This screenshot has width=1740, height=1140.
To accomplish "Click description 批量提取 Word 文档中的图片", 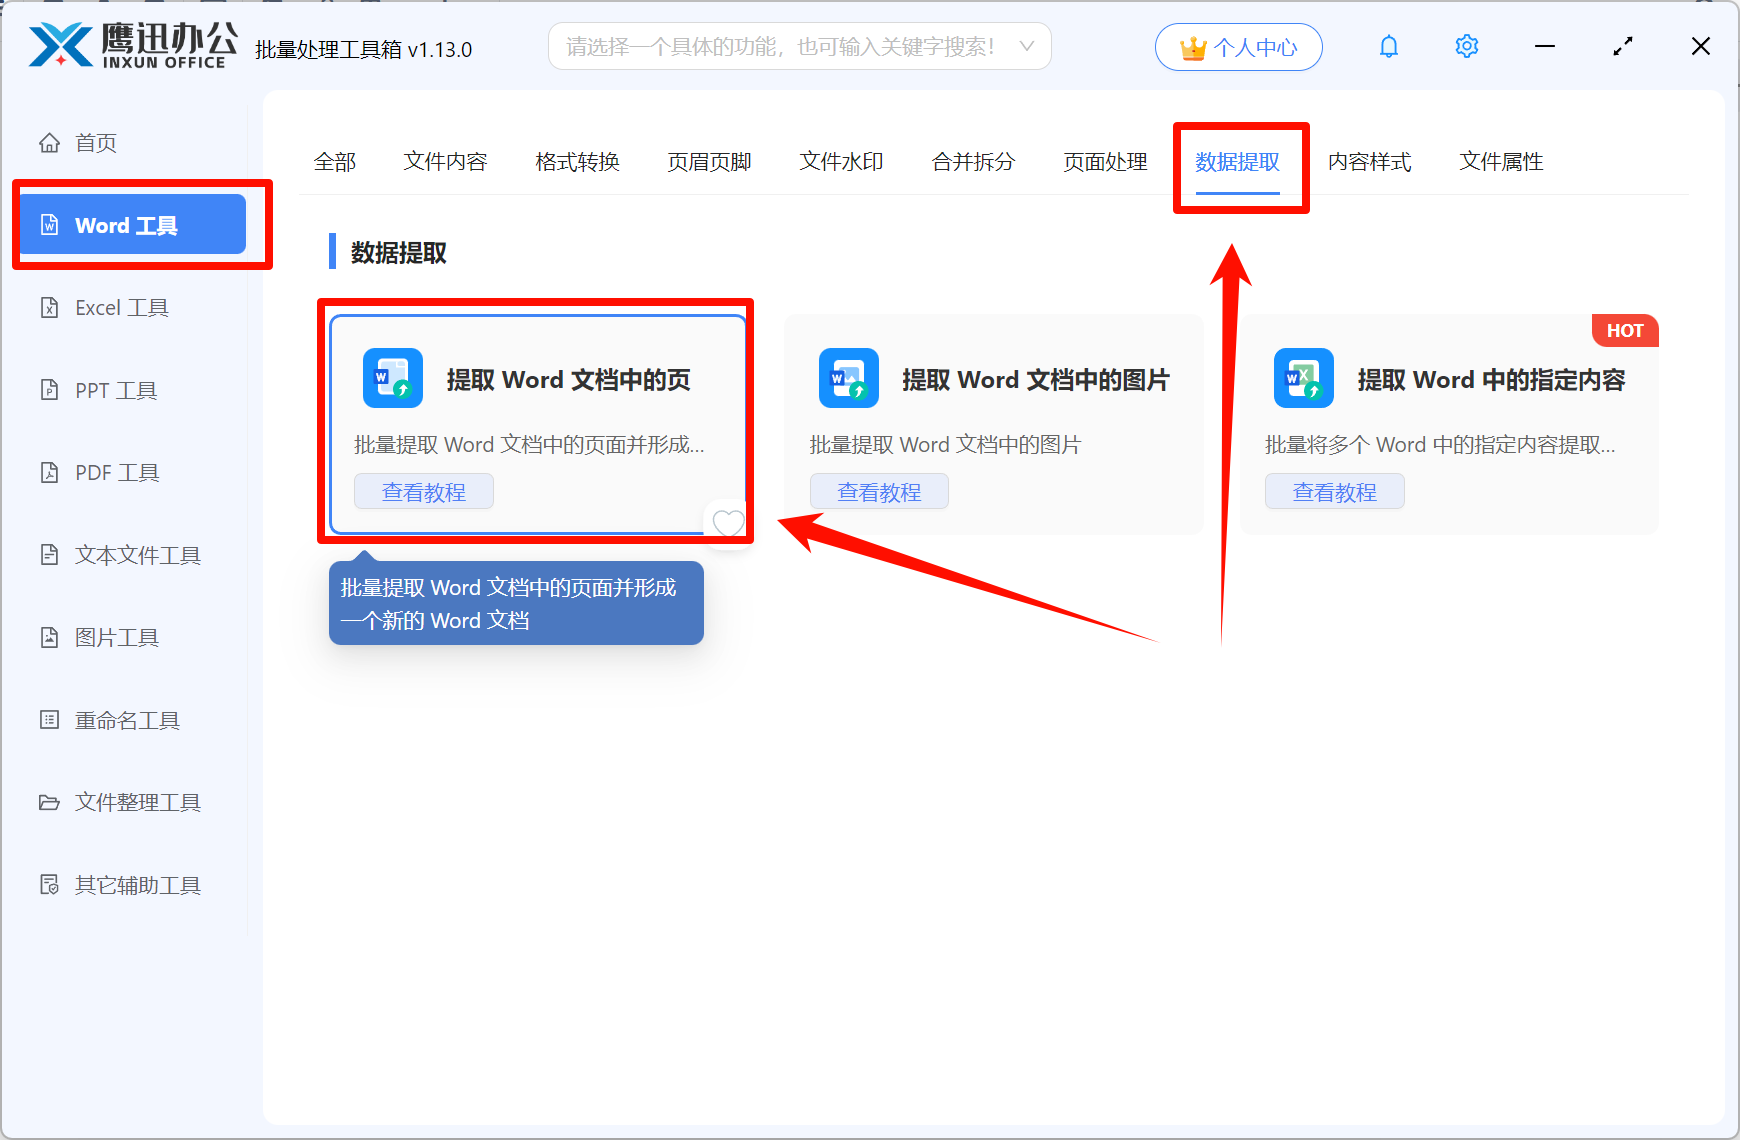I will pos(945,445).
